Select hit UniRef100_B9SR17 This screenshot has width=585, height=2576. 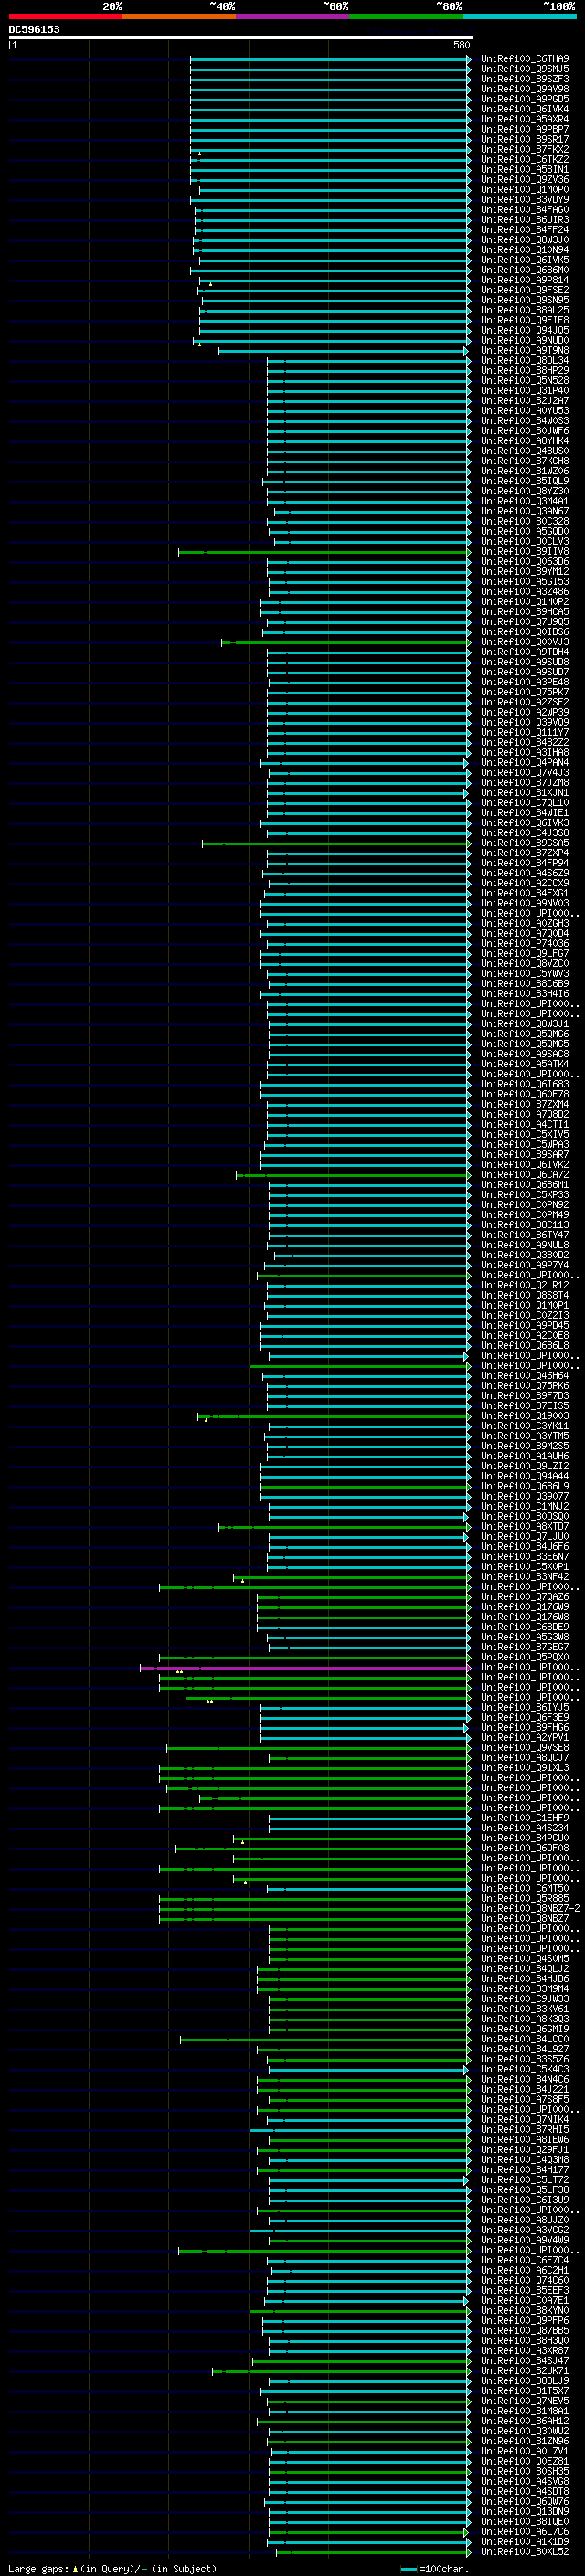525,139
